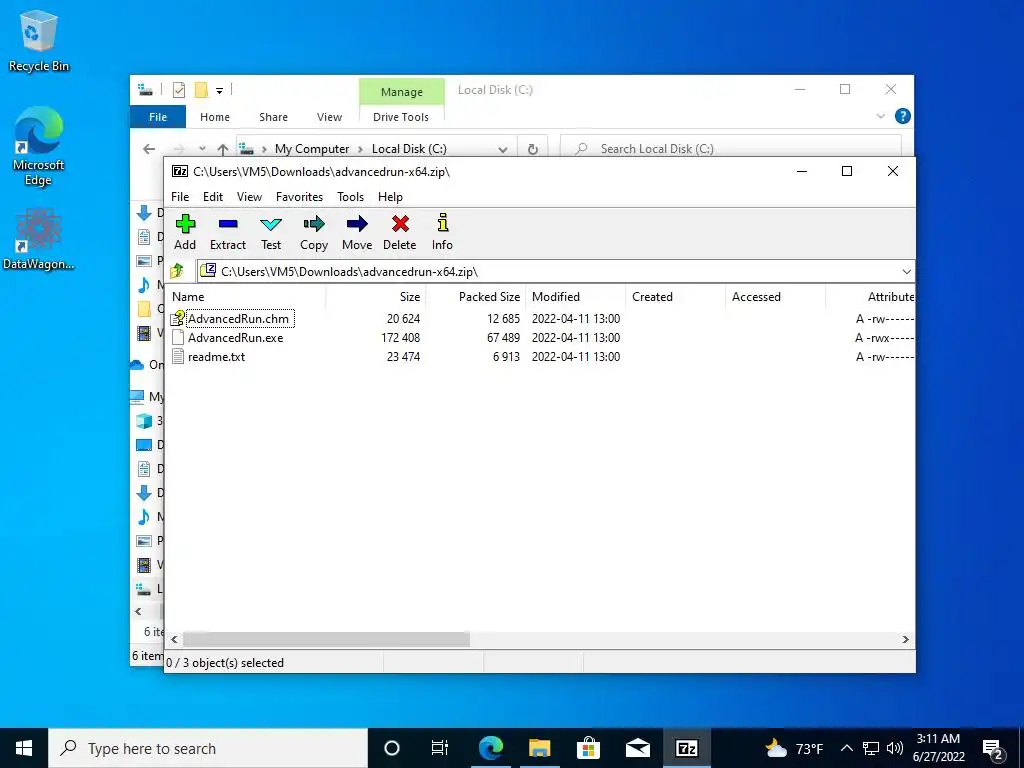Click the 73°F weather widget

tap(793, 748)
